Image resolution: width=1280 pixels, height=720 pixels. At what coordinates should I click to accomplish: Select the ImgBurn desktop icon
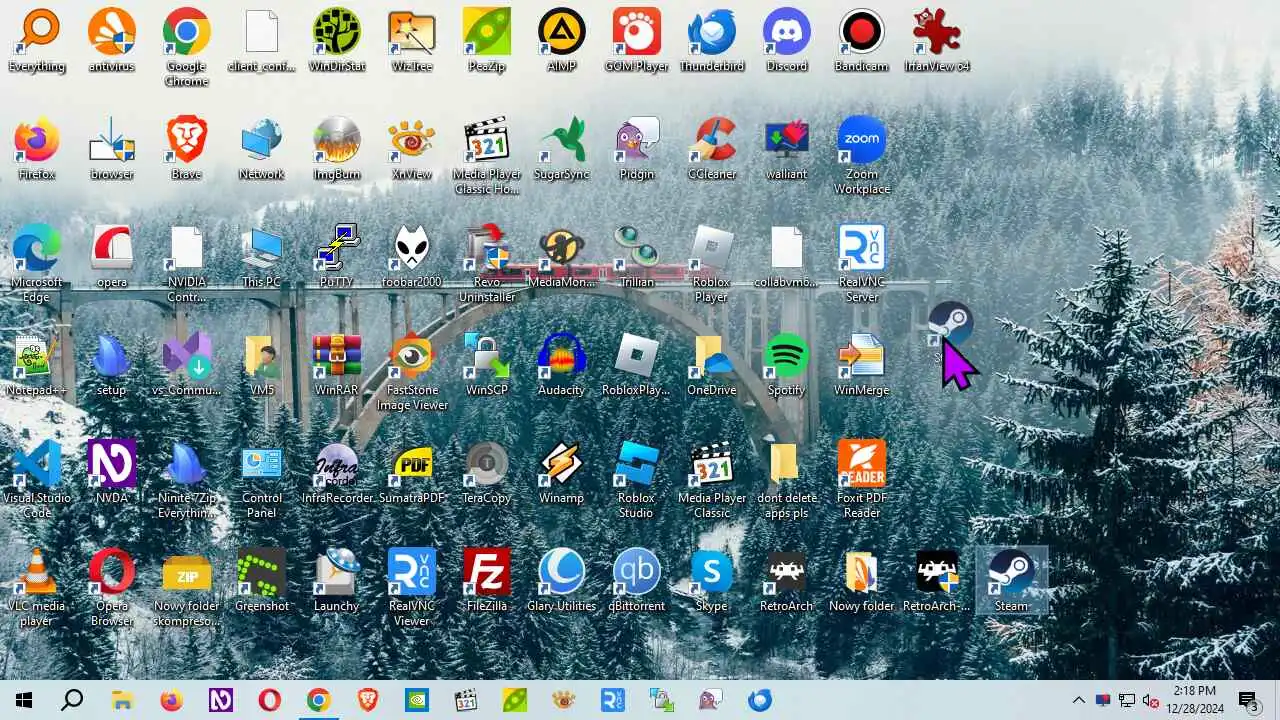coord(337,148)
